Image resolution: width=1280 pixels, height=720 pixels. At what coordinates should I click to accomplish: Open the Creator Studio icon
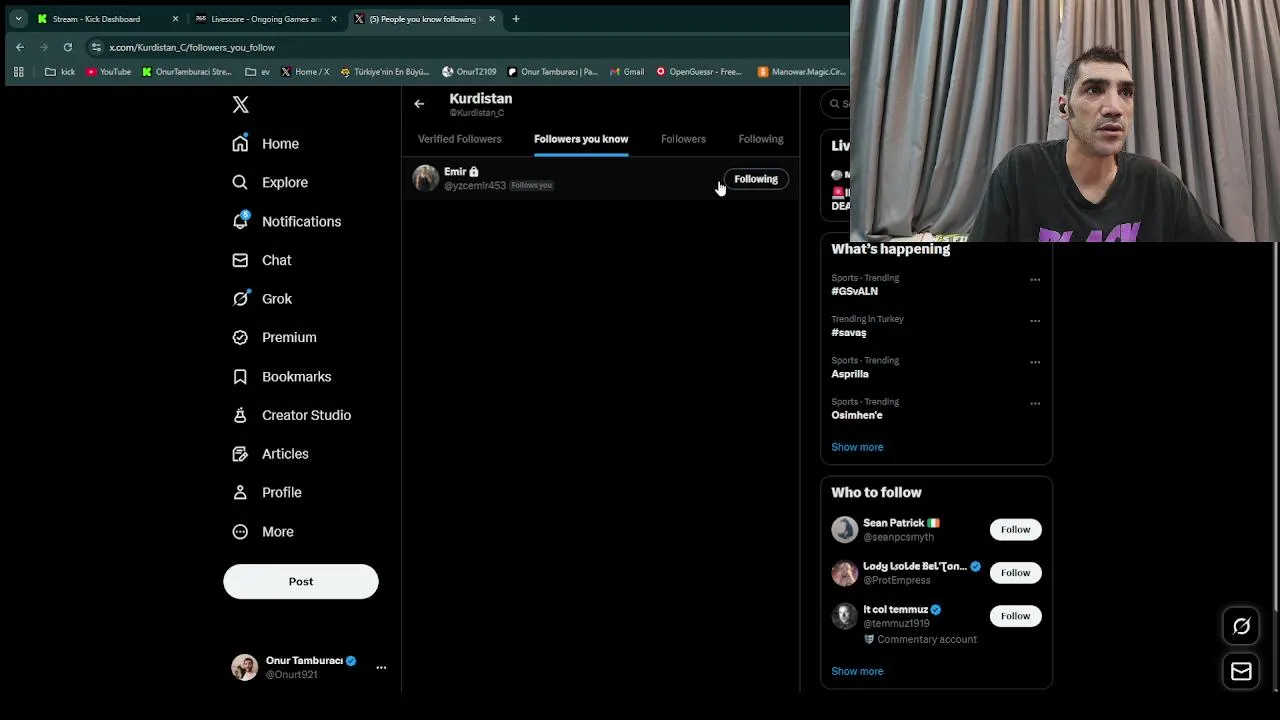pyautogui.click(x=240, y=415)
